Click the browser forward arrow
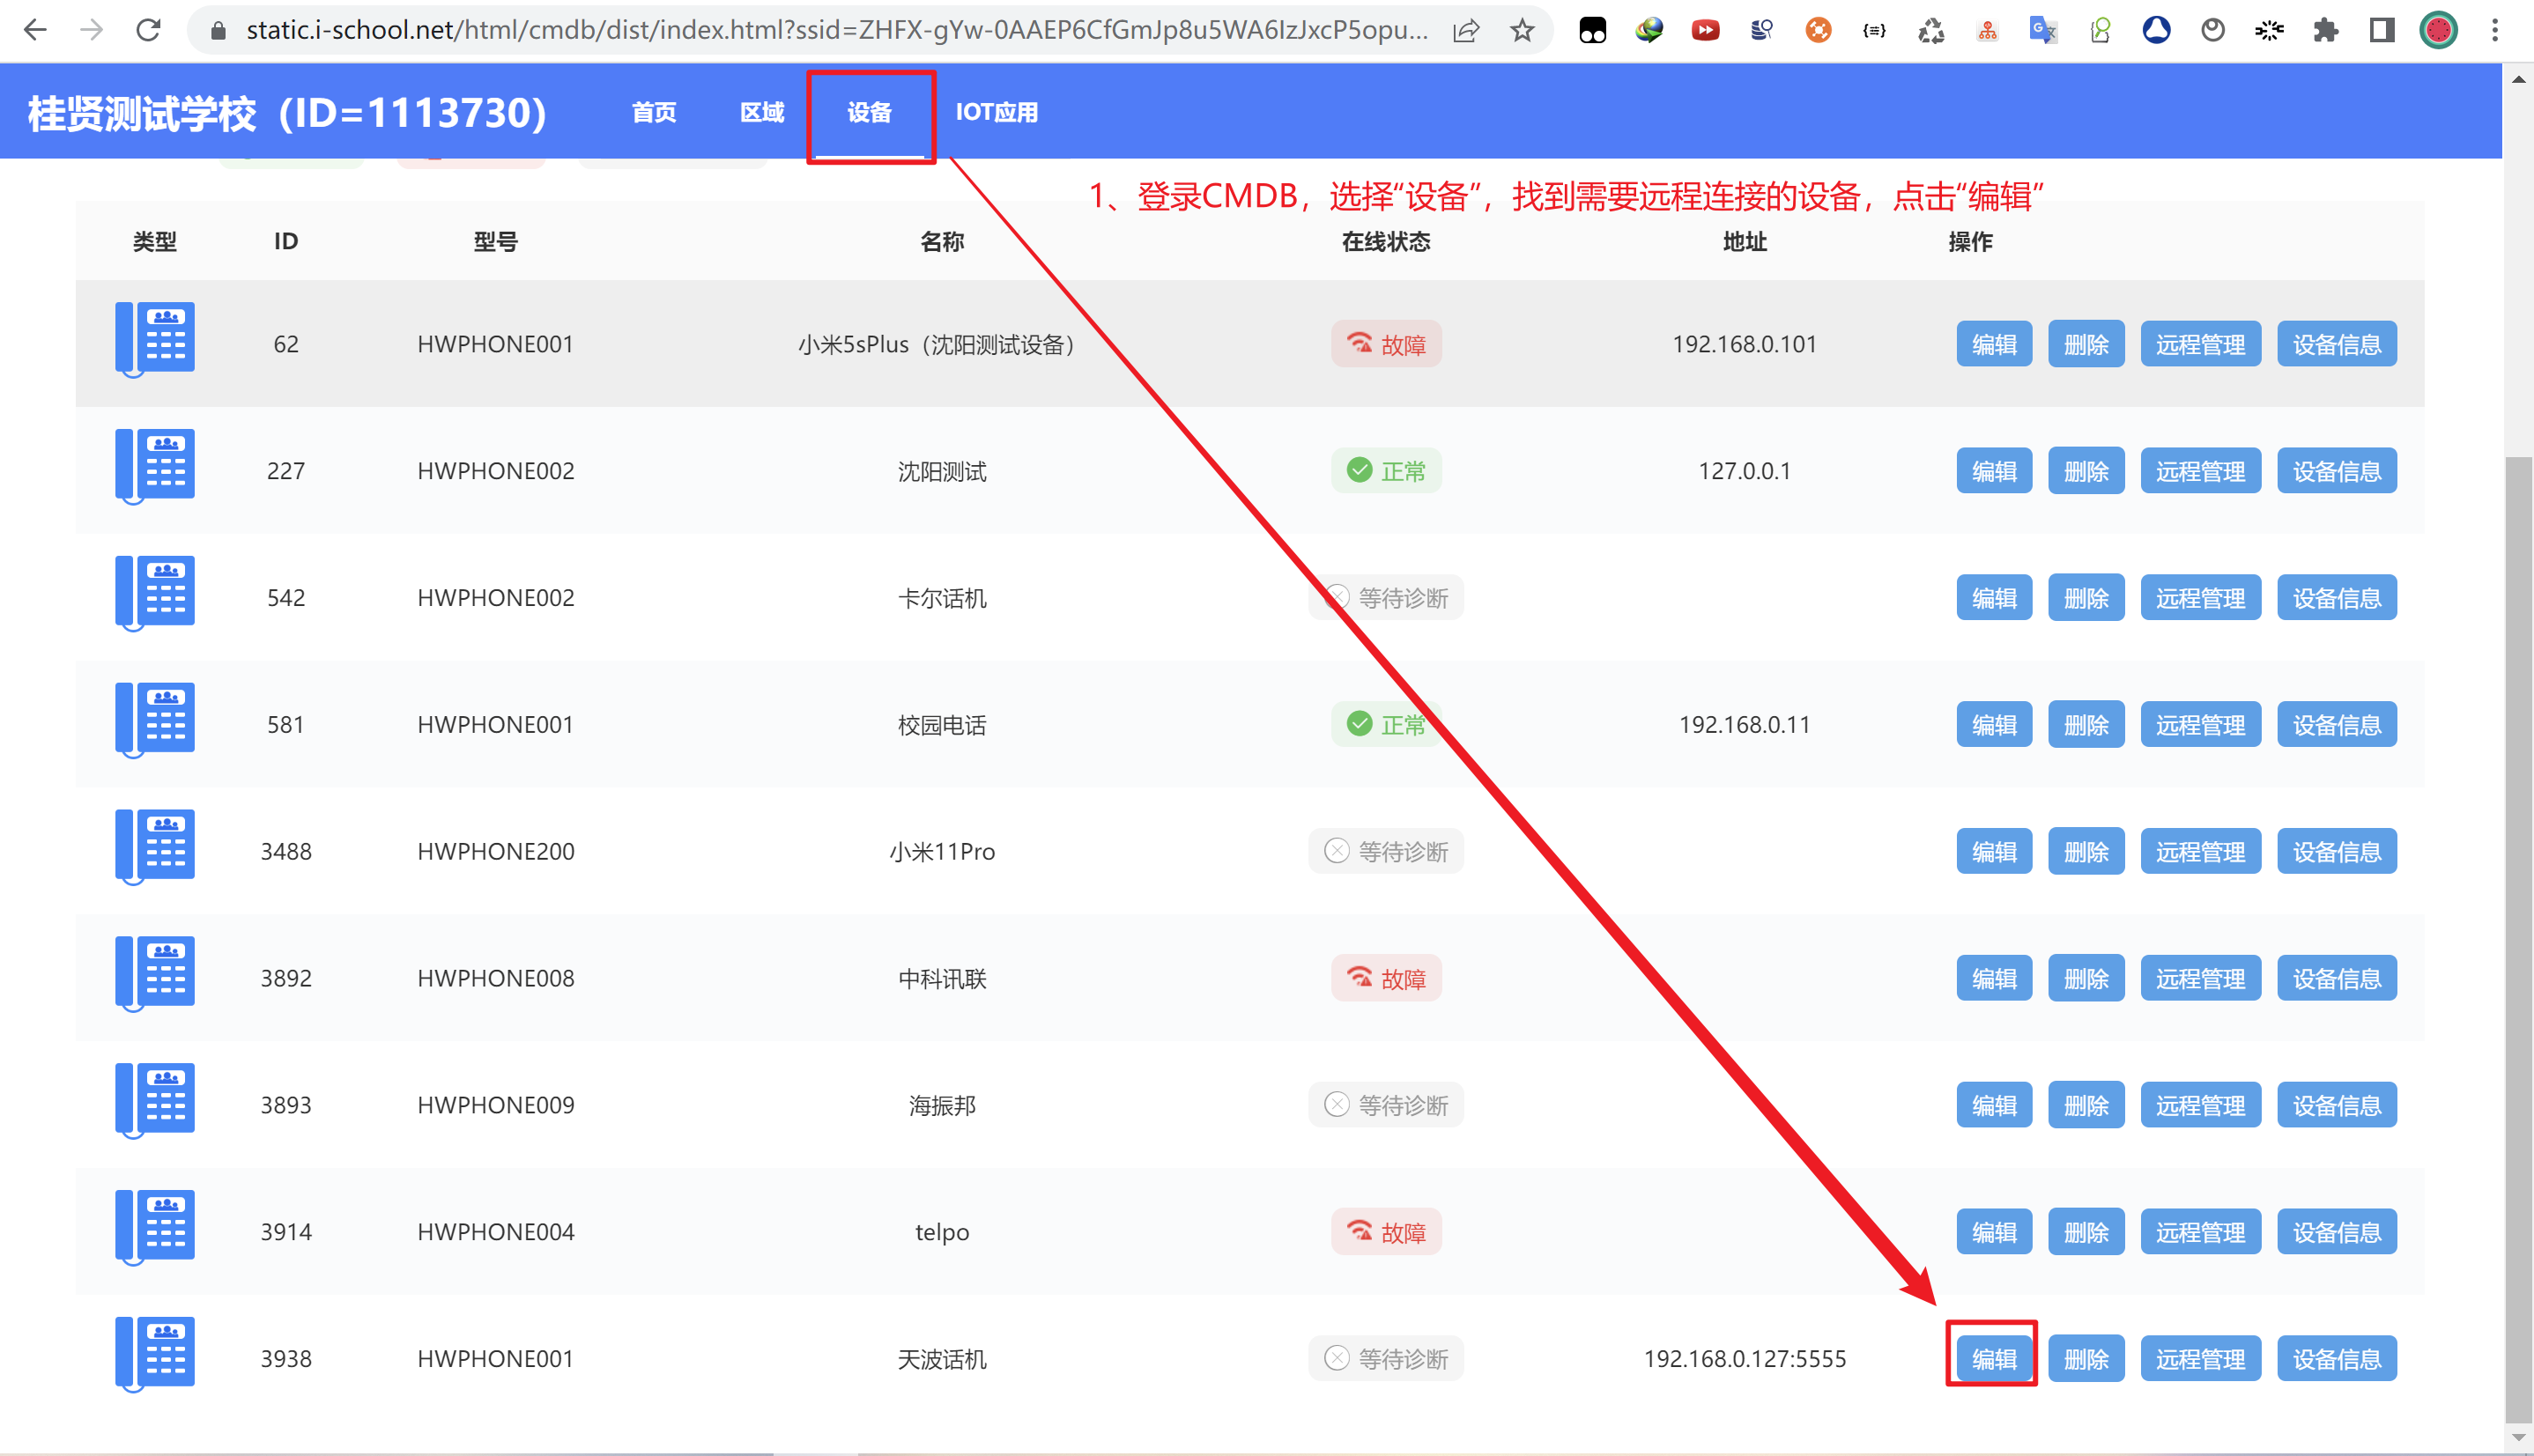Viewport: 2534px width, 1456px height. coord(92,30)
